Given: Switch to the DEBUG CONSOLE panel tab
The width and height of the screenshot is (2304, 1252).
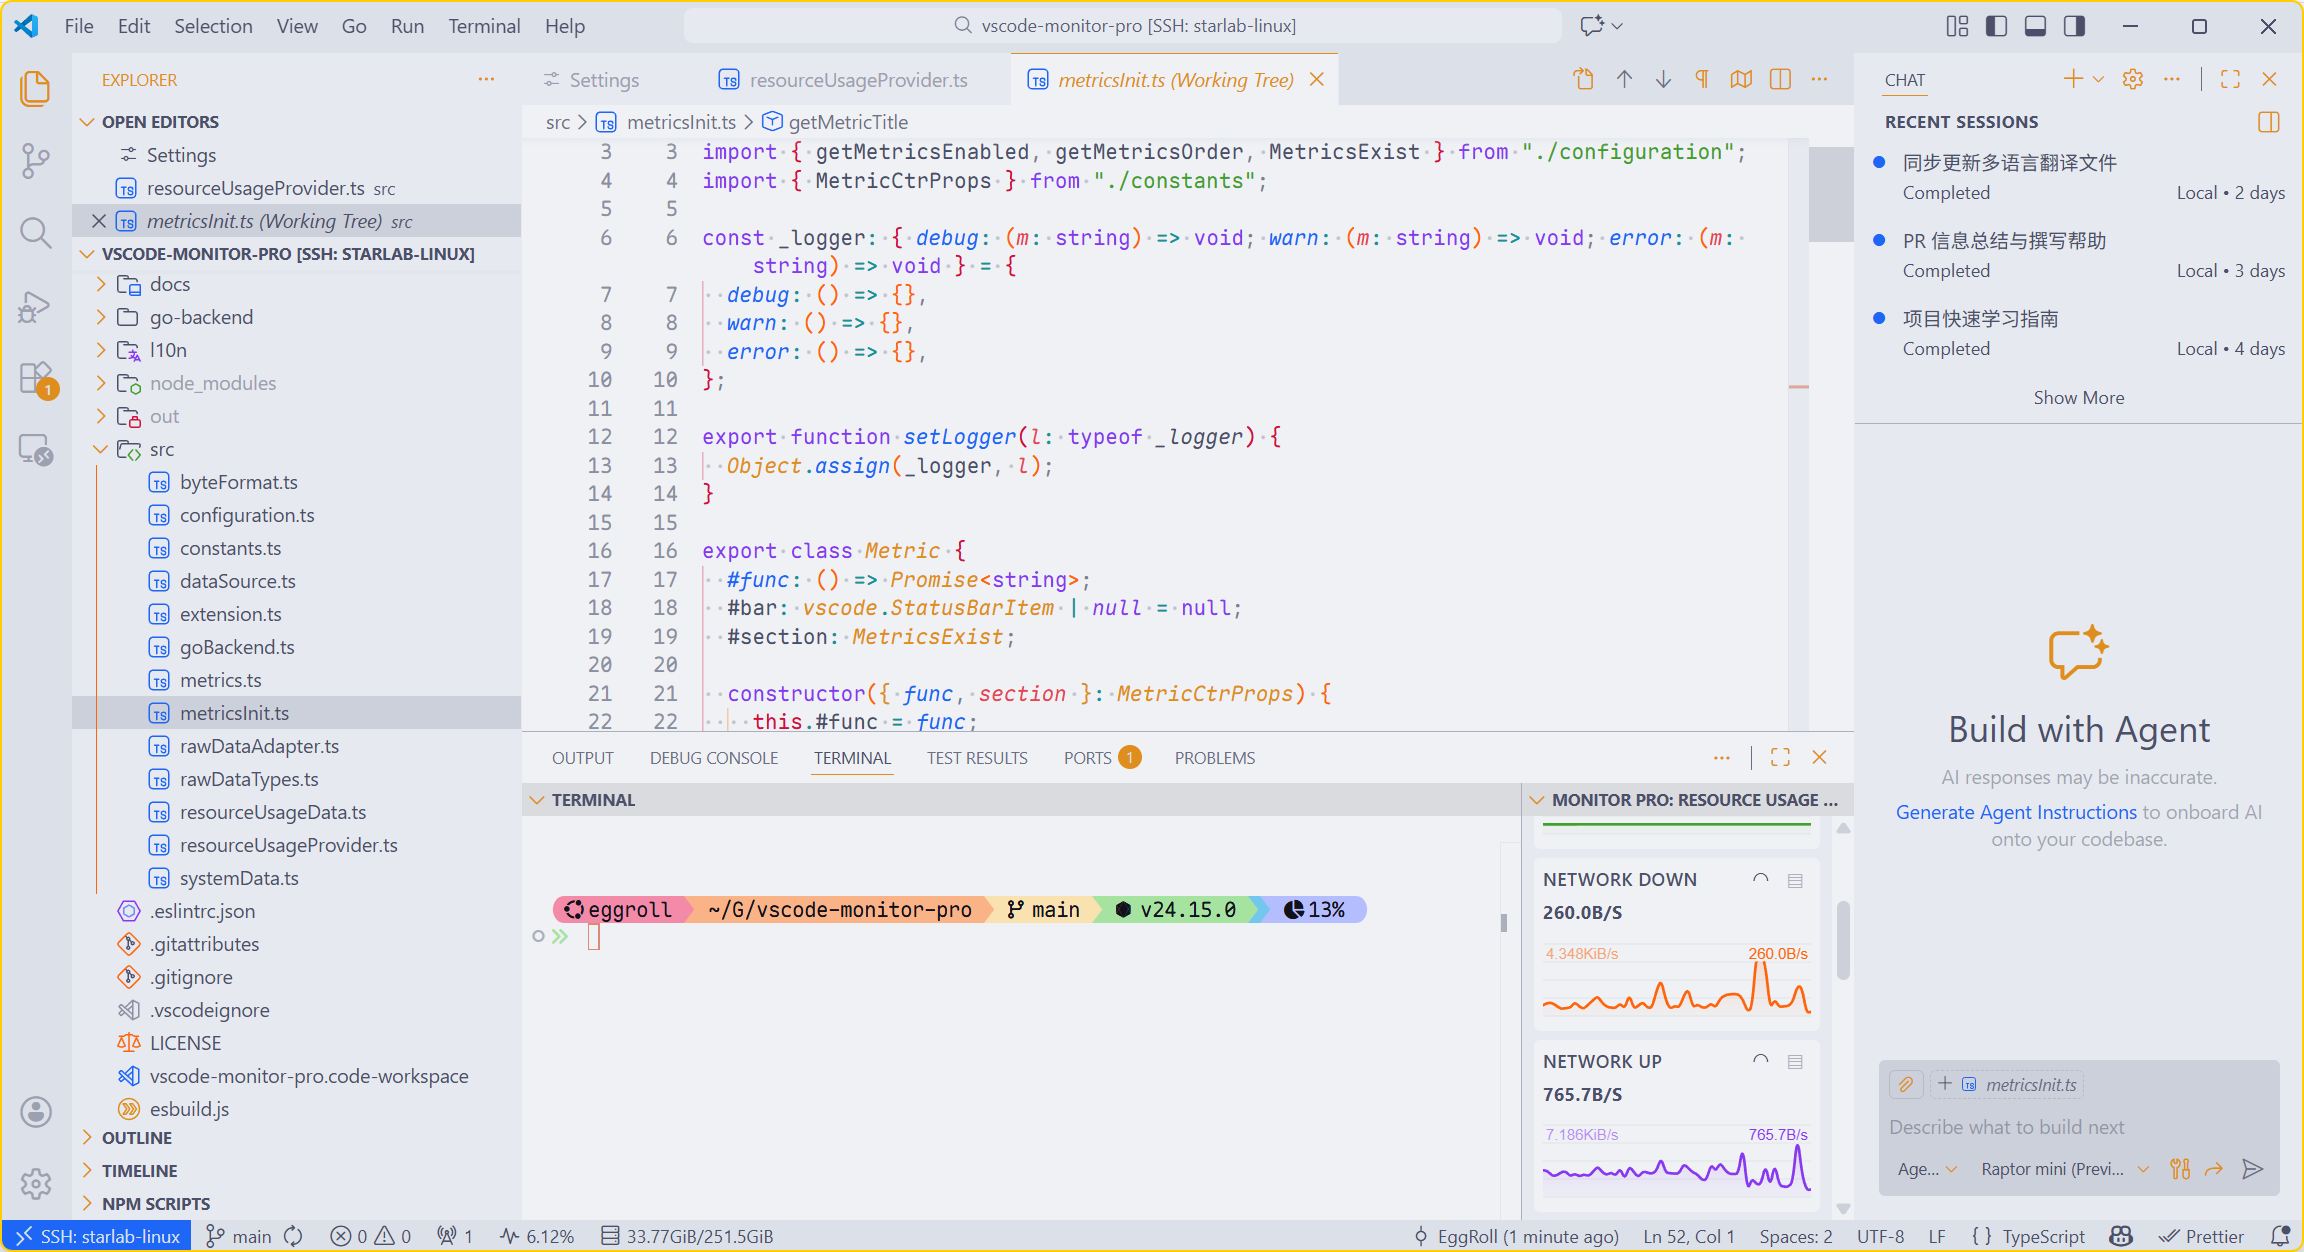Looking at the screenshot, I should coord(714,758).
